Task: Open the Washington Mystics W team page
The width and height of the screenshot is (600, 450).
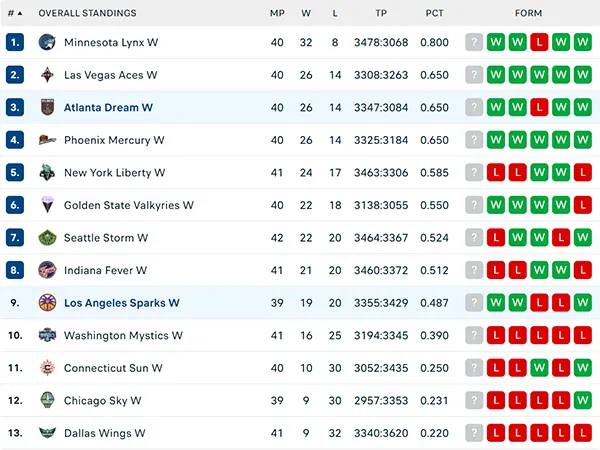Action: (x=123, y=336)
